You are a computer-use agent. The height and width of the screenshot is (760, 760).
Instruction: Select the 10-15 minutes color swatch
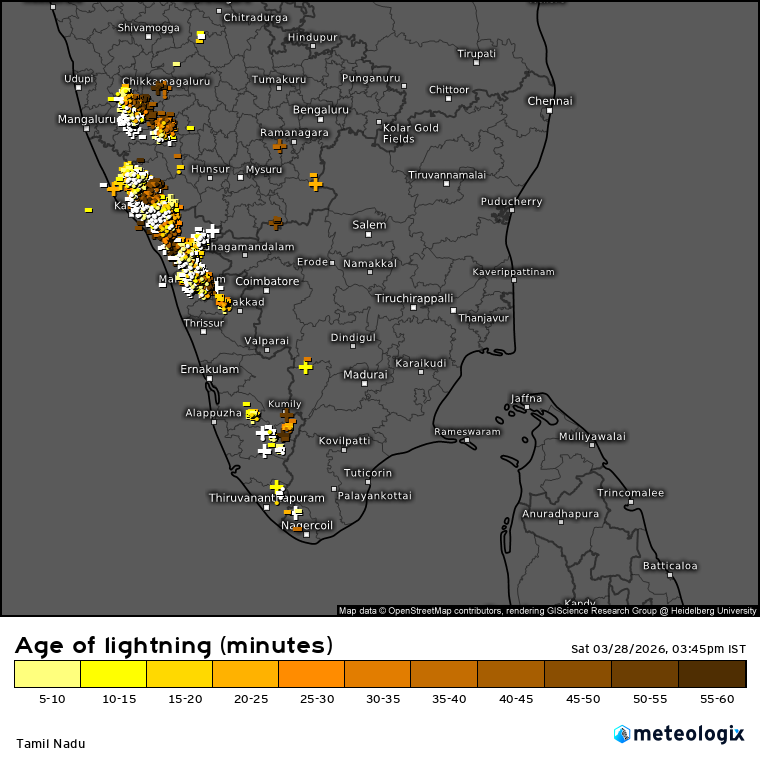pos(113,674)
